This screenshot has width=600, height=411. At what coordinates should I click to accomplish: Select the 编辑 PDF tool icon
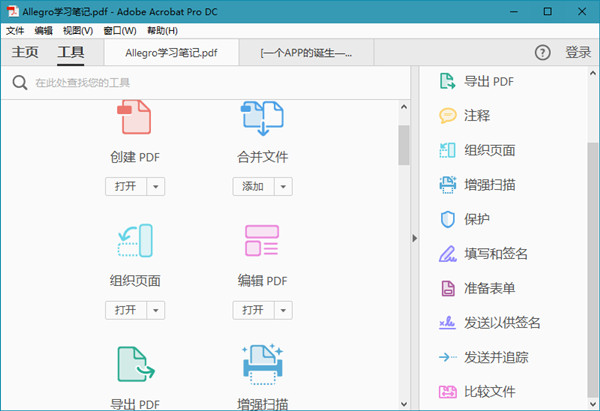coord(263,241)
